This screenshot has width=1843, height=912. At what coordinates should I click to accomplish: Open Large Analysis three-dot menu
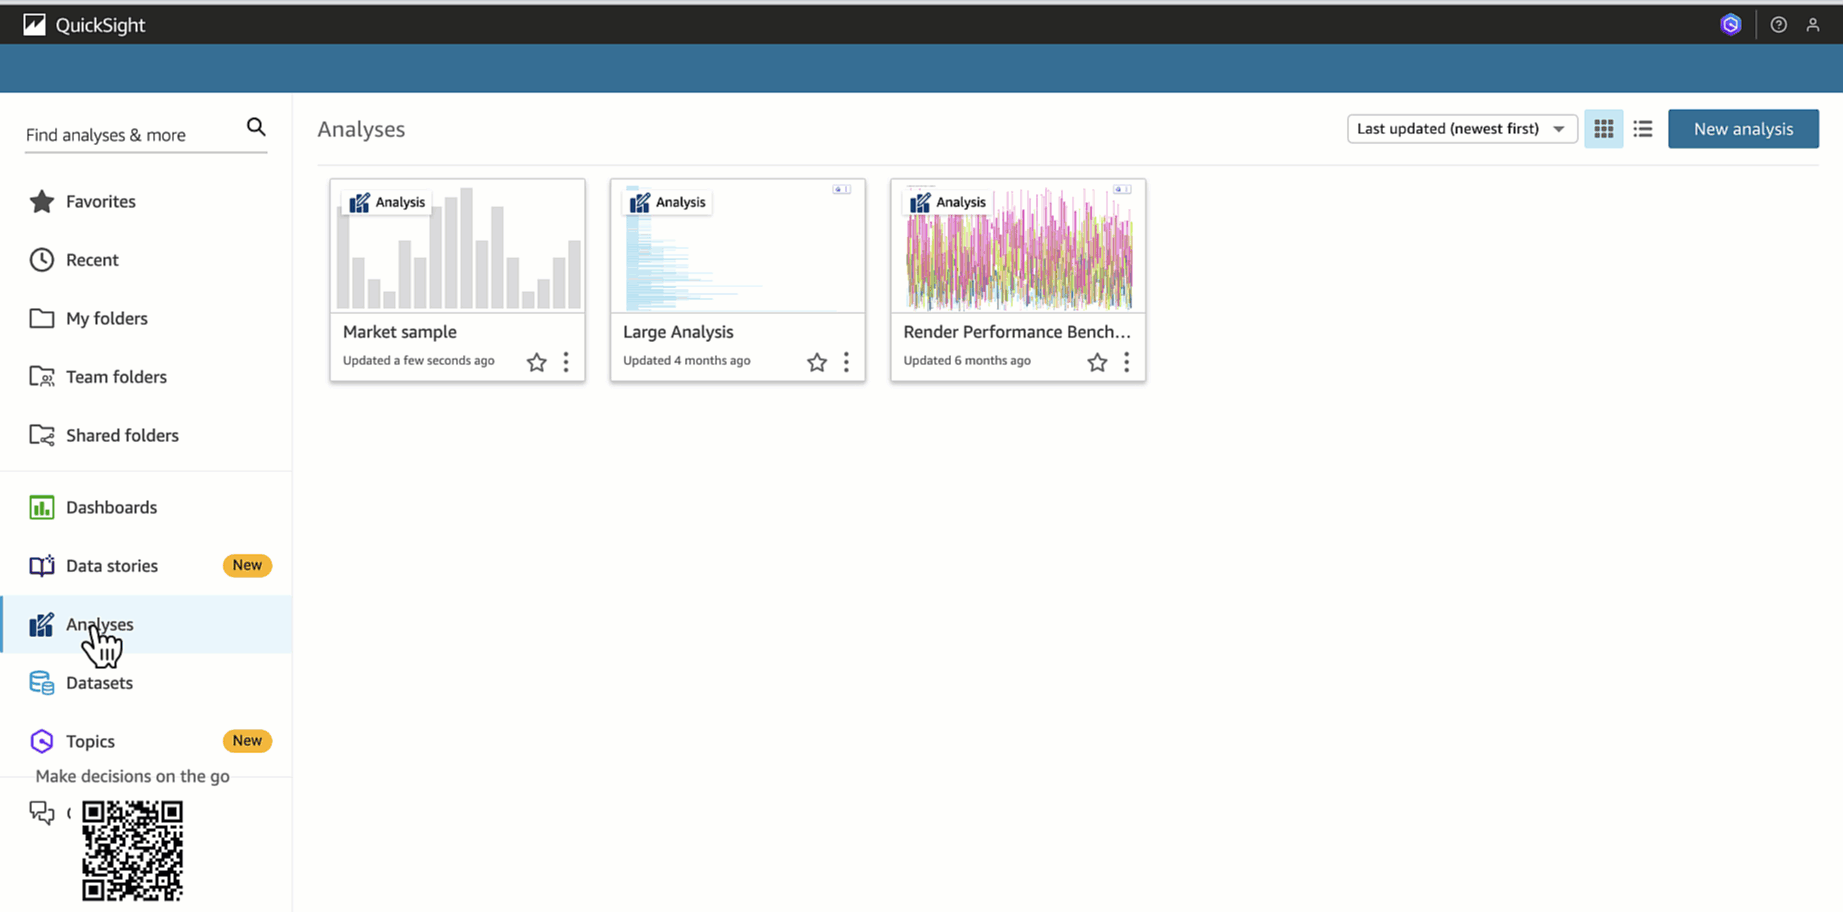846,362
